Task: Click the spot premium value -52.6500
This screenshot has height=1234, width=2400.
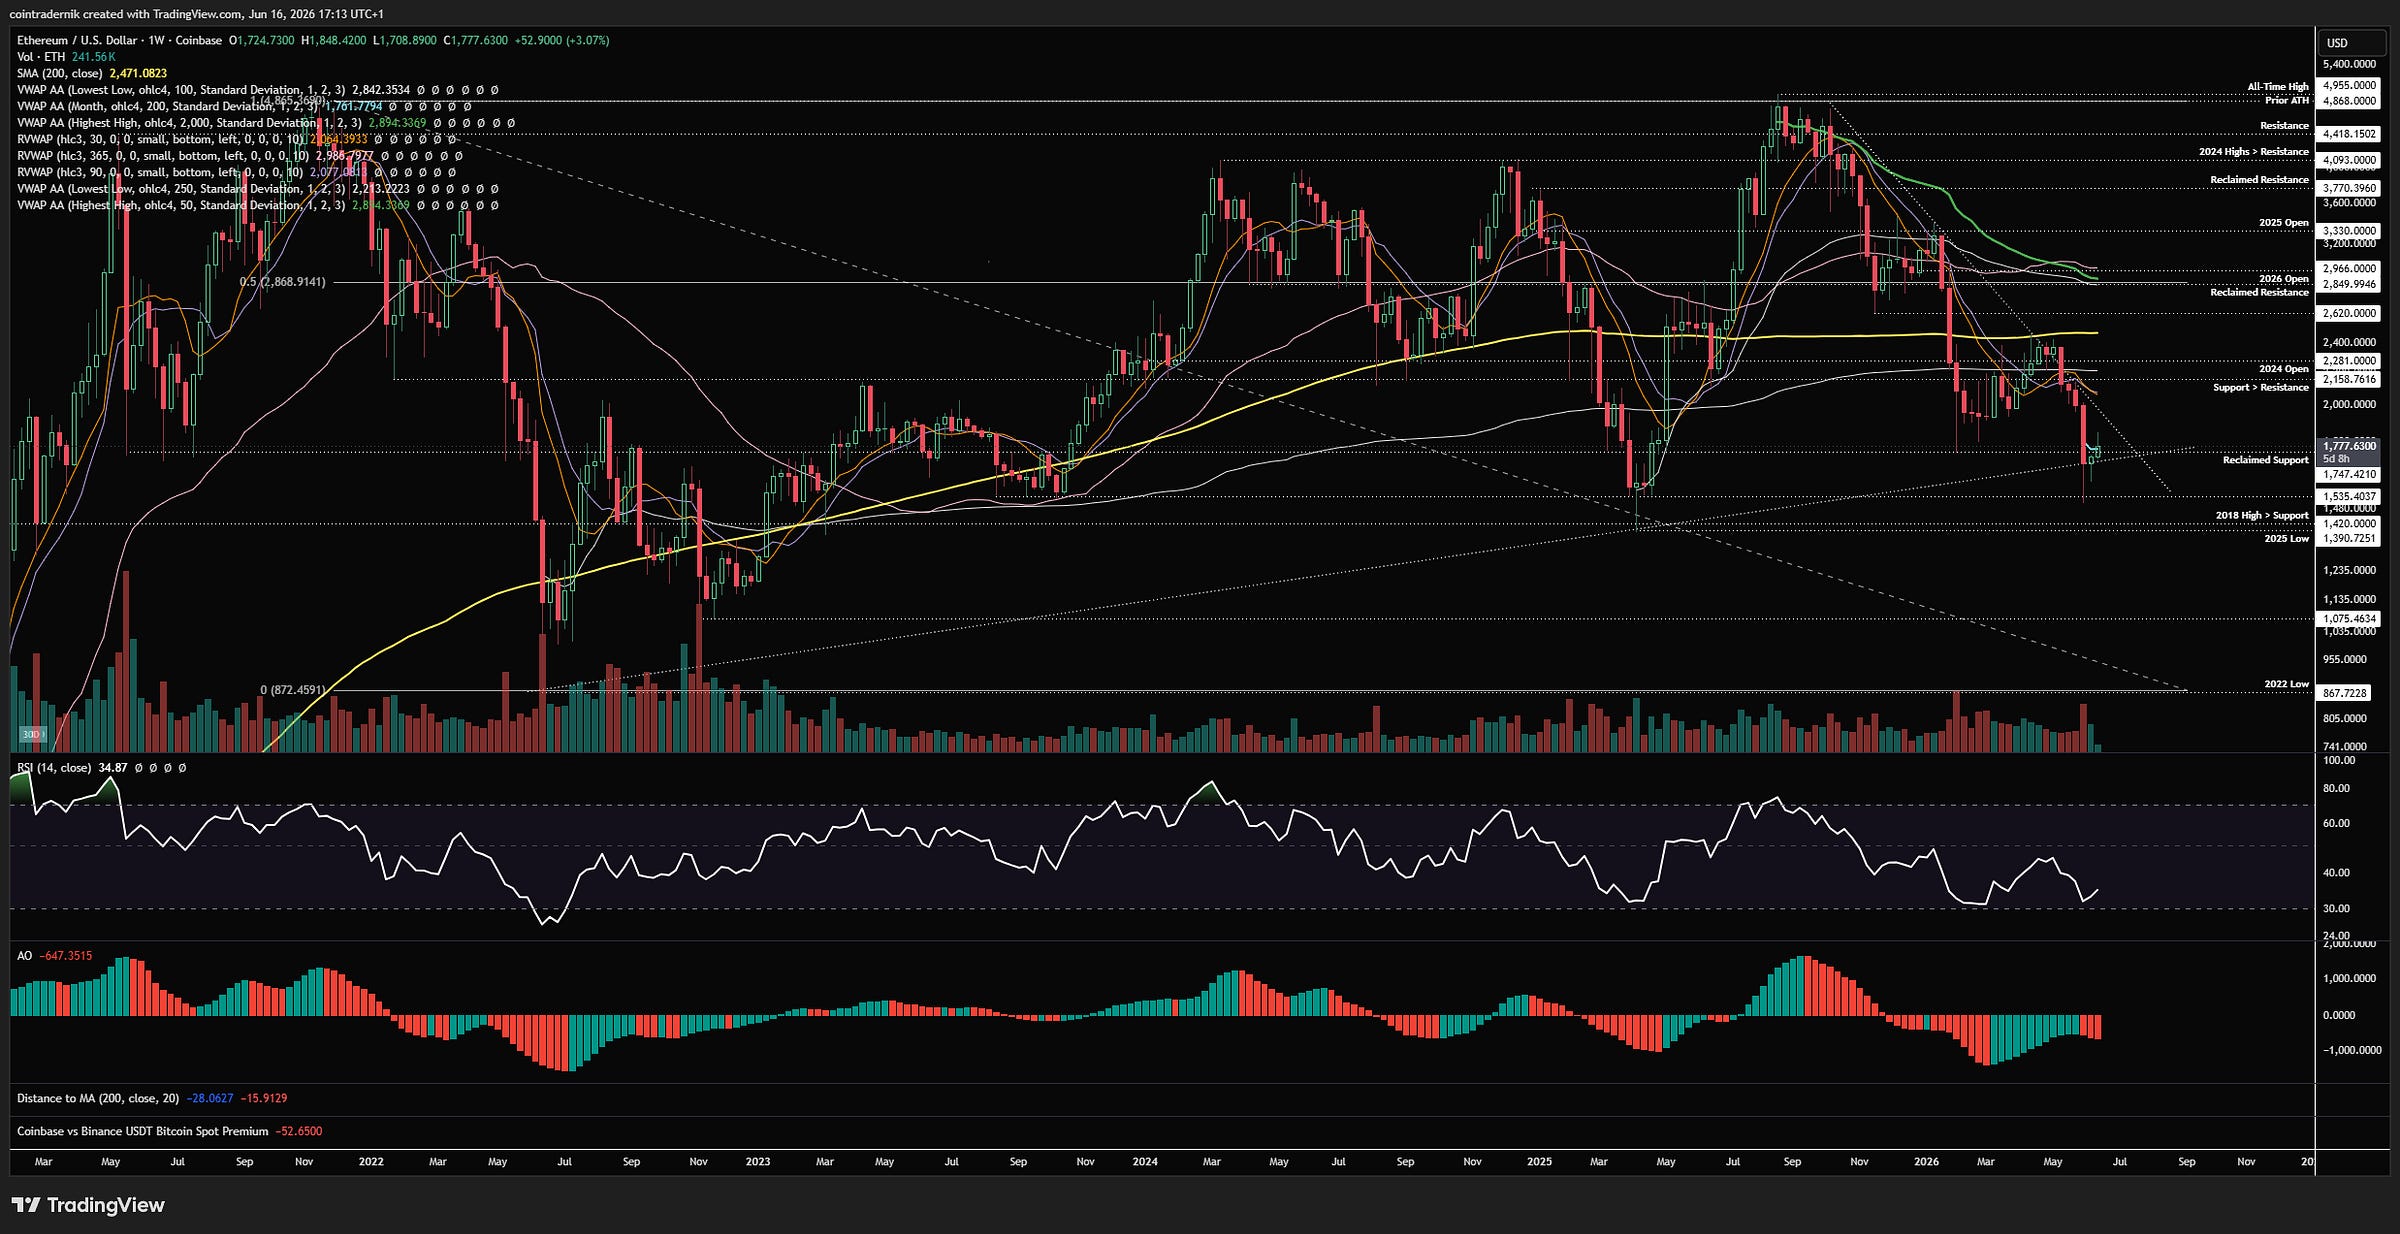Action: coord(299,1131)
